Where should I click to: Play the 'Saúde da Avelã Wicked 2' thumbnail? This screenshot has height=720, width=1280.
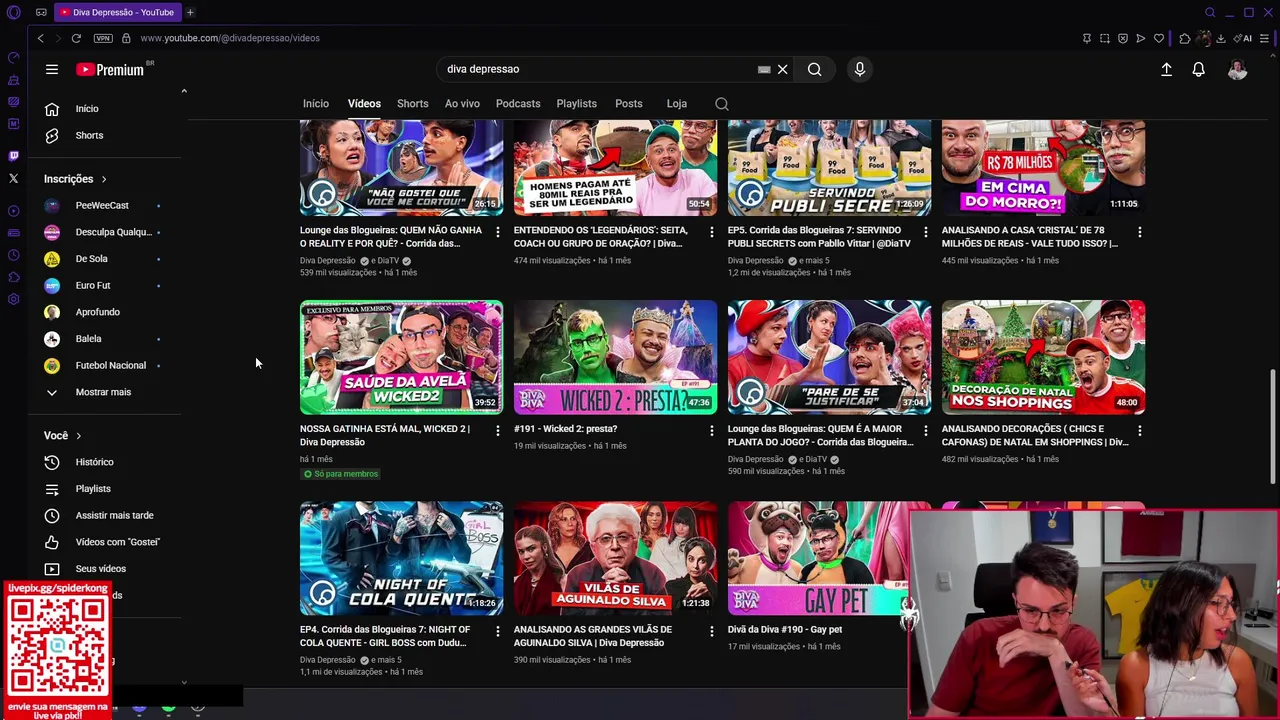click(401, 357)
